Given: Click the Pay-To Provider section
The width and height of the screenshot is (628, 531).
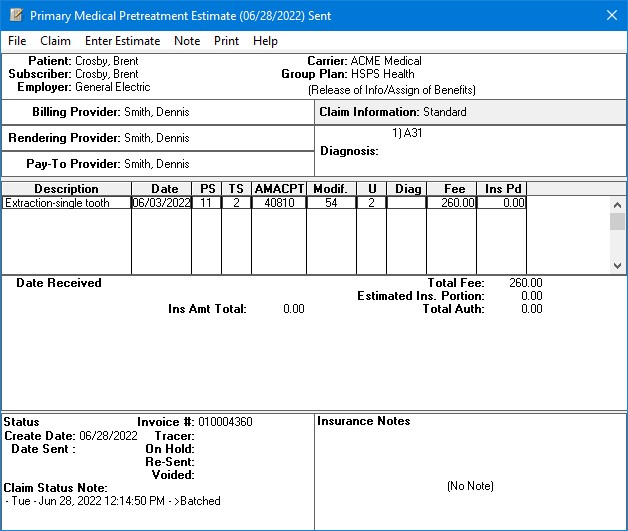Looking at the screenshot, I should coord(158,164).
